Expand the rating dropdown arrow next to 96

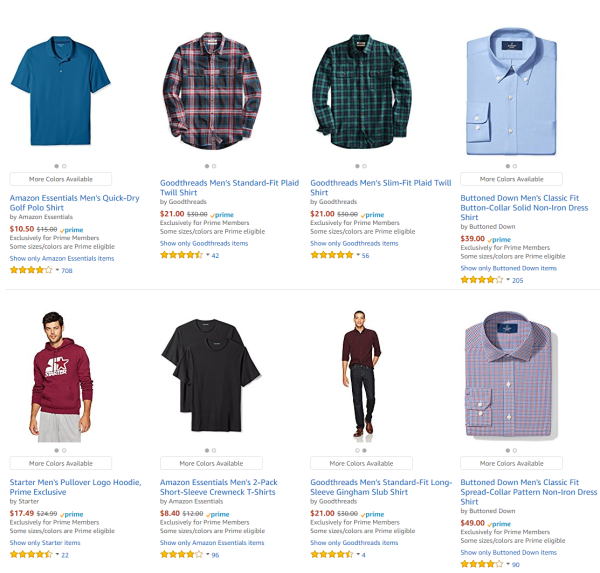[x=208, y=554]
